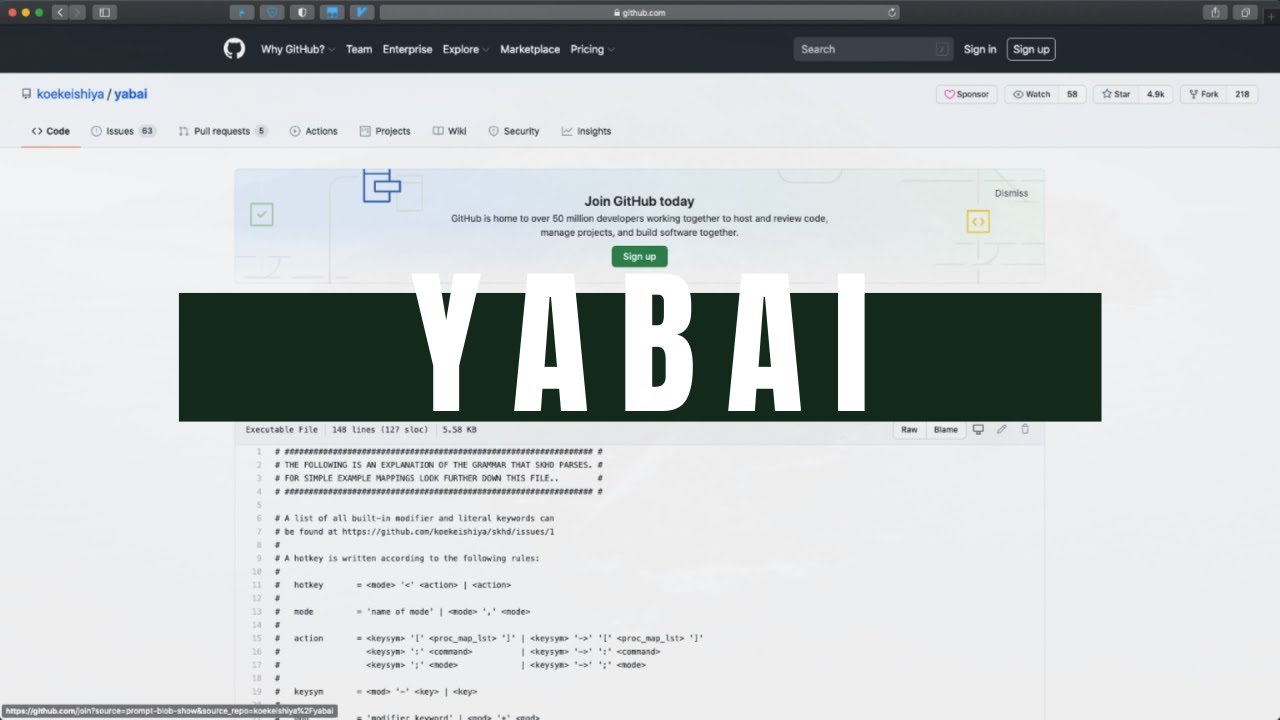
Task: Open the koekeishiya owner link
Action: tap(70, 94)
